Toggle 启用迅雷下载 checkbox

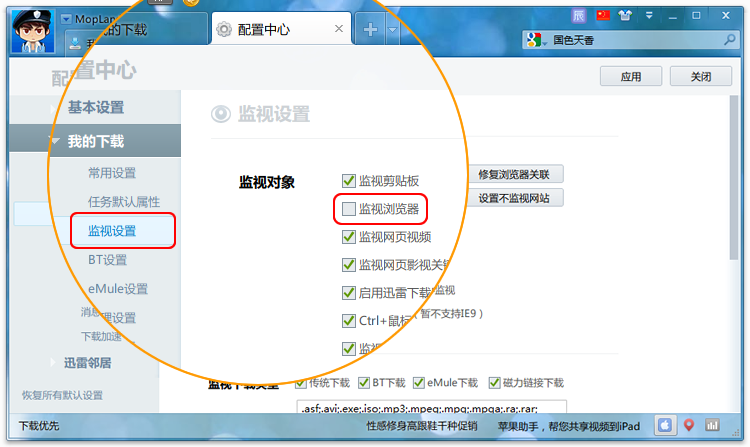349,293
